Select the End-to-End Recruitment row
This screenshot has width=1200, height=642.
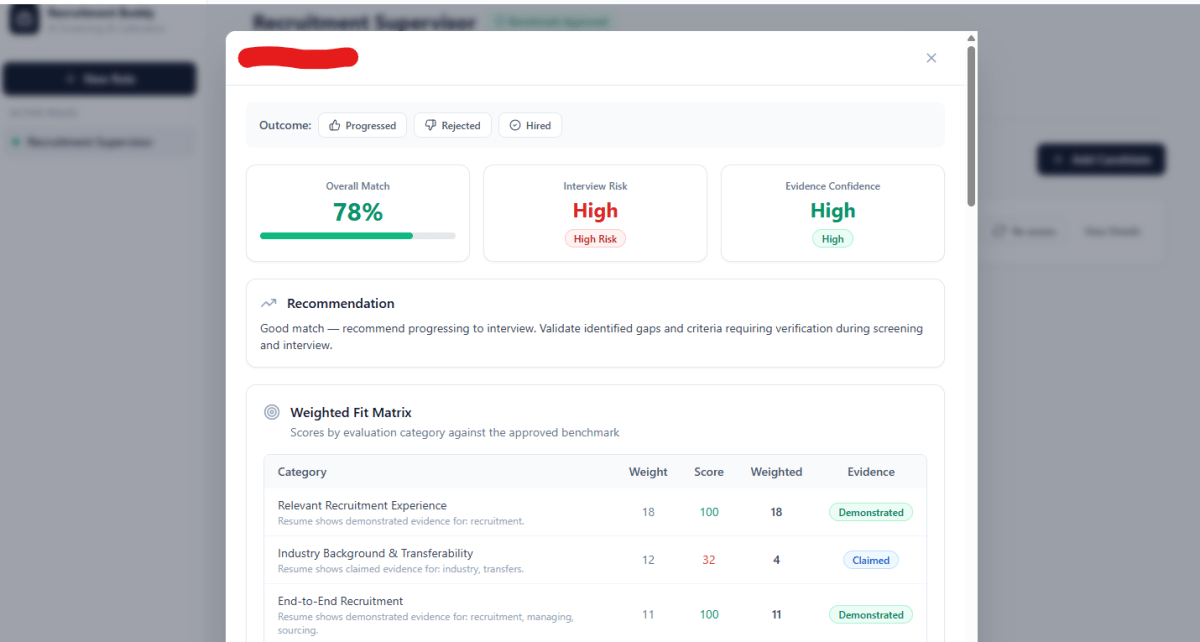[595, 614]
